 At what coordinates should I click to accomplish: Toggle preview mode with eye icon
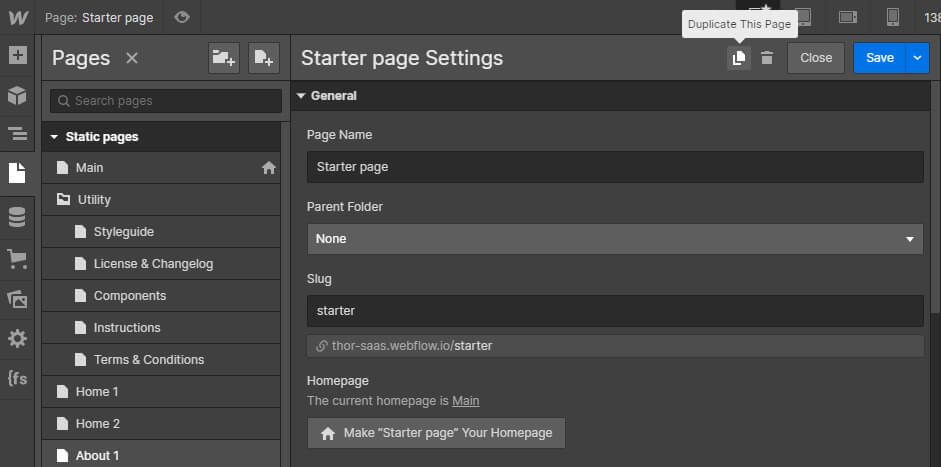[181, 17]
